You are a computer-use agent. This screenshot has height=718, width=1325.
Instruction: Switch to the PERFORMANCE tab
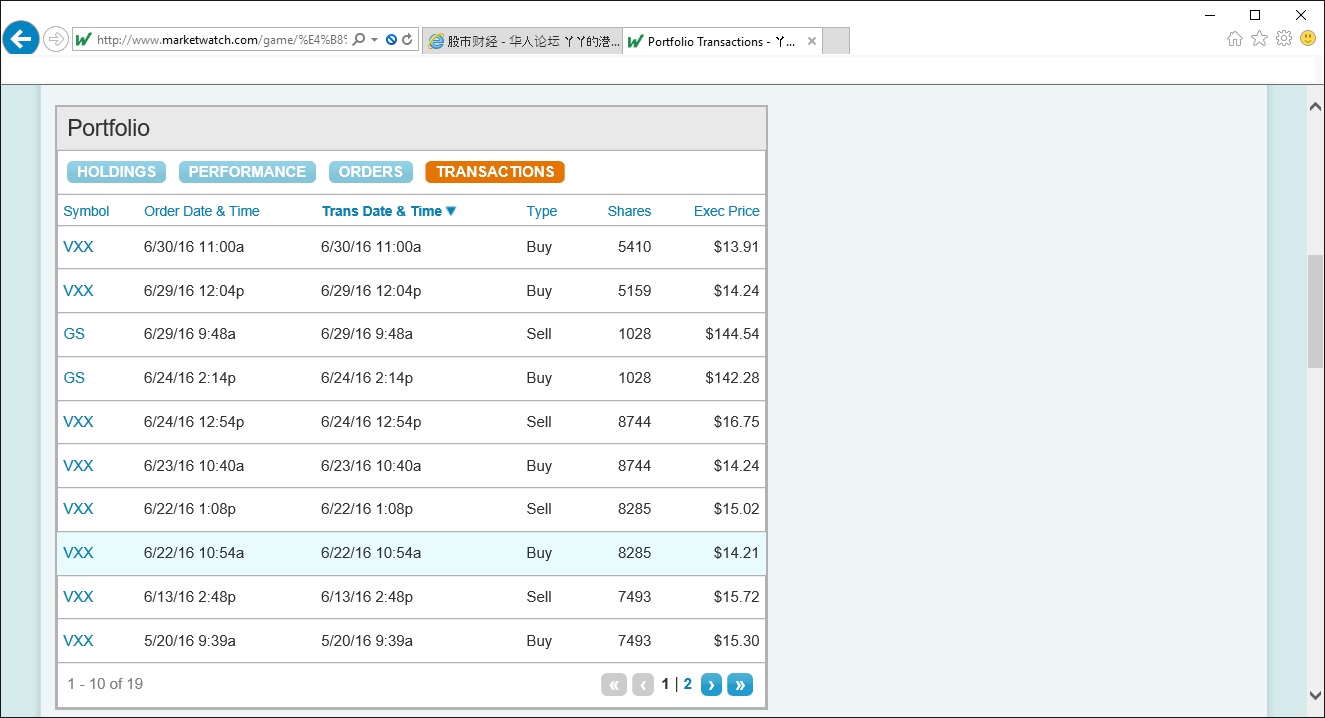pos(247,172)
